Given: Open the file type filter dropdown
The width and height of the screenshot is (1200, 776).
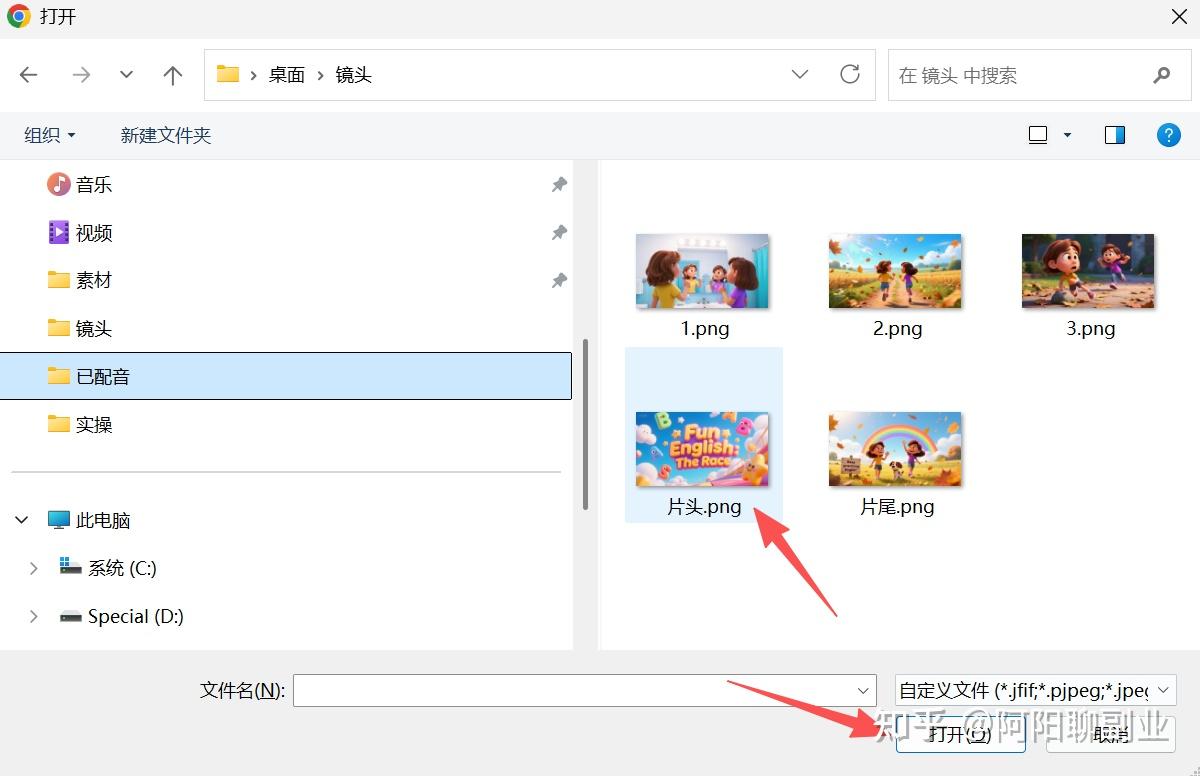Looking at the screenshot, I should tap(1034, 690).
